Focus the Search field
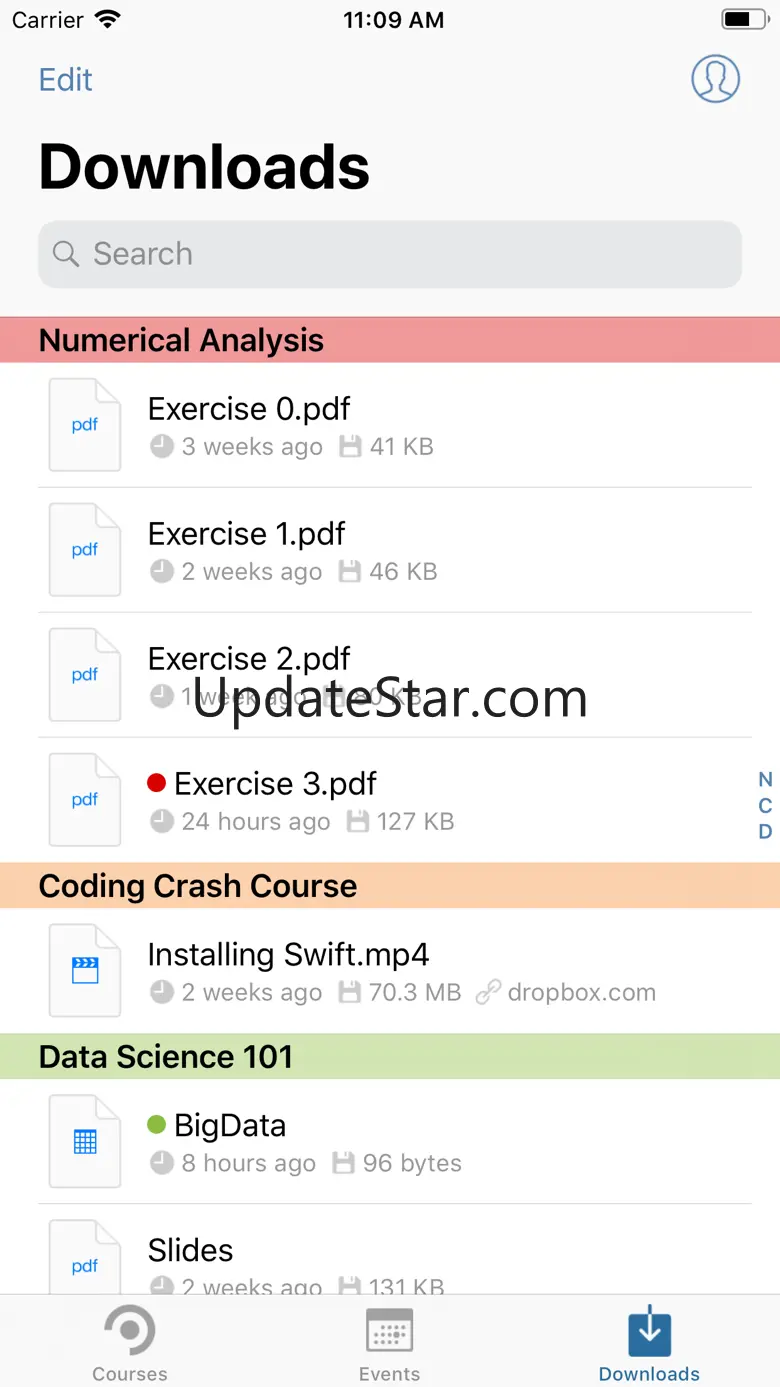 tap(390, 254)
